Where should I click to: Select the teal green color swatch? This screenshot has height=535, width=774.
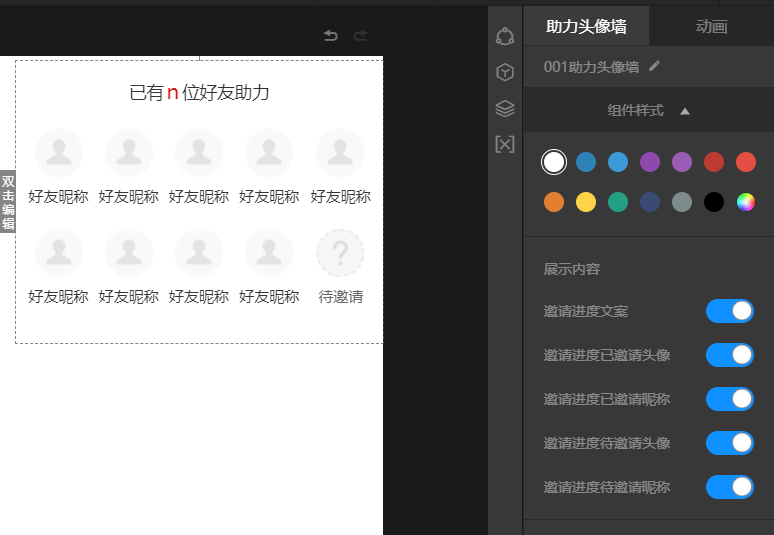click(618, 202)
